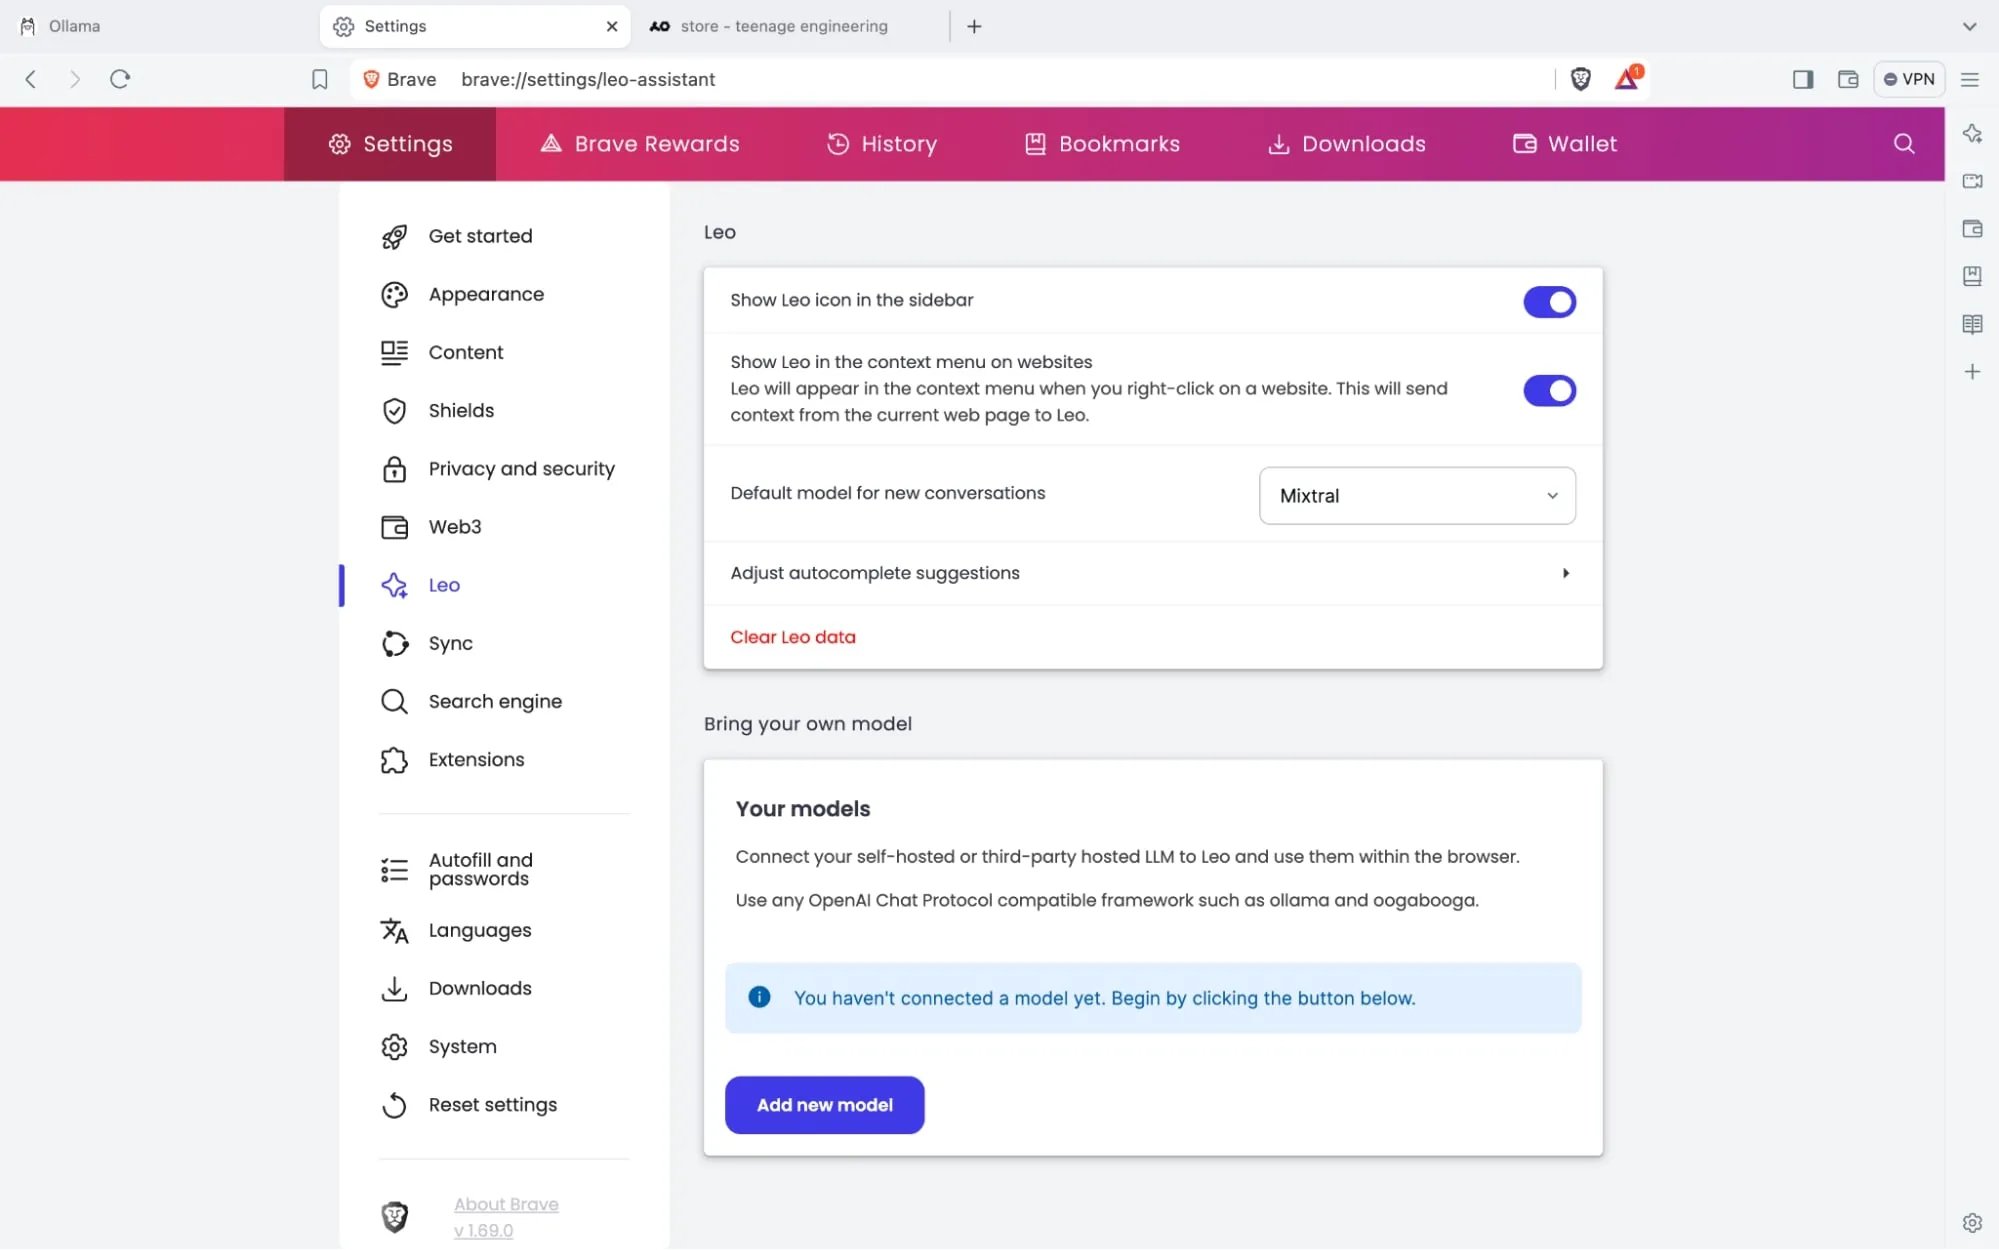Open the Leo AI star icon in the right sidebar

1972,134
